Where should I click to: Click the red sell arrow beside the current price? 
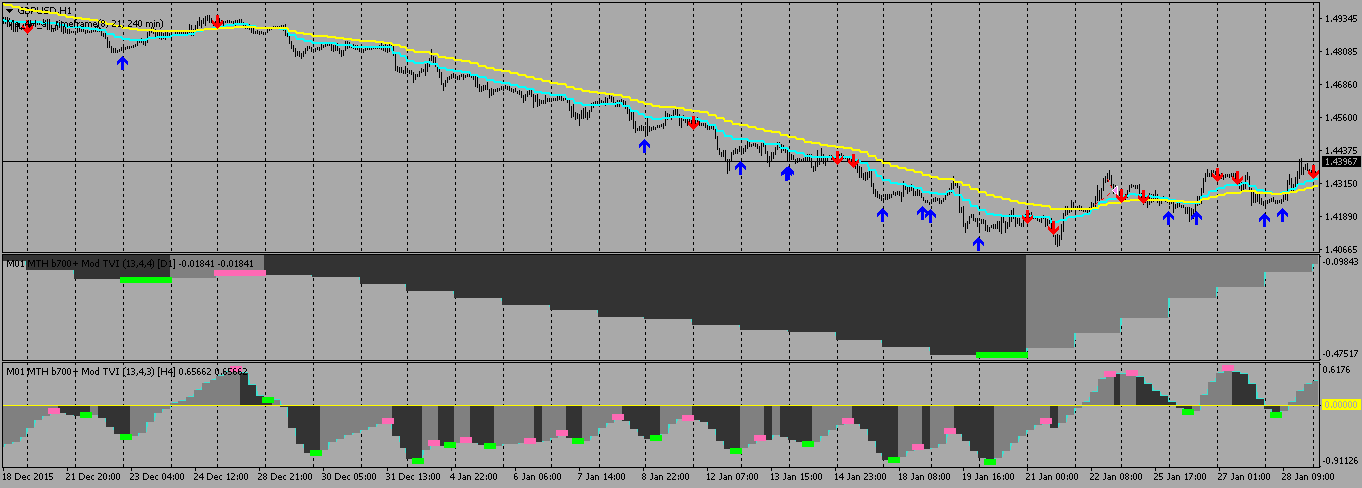pyautogui.click(x=1312, y=172)
